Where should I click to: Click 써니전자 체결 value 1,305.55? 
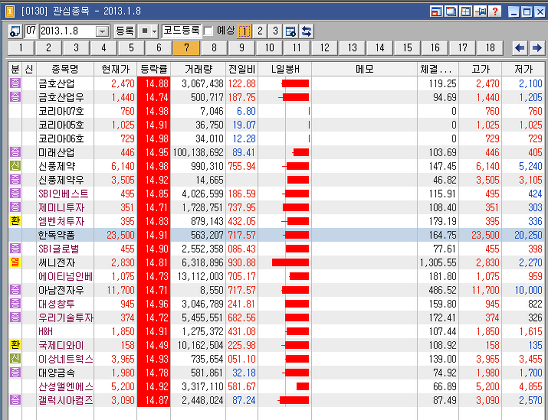coord(438,262)
